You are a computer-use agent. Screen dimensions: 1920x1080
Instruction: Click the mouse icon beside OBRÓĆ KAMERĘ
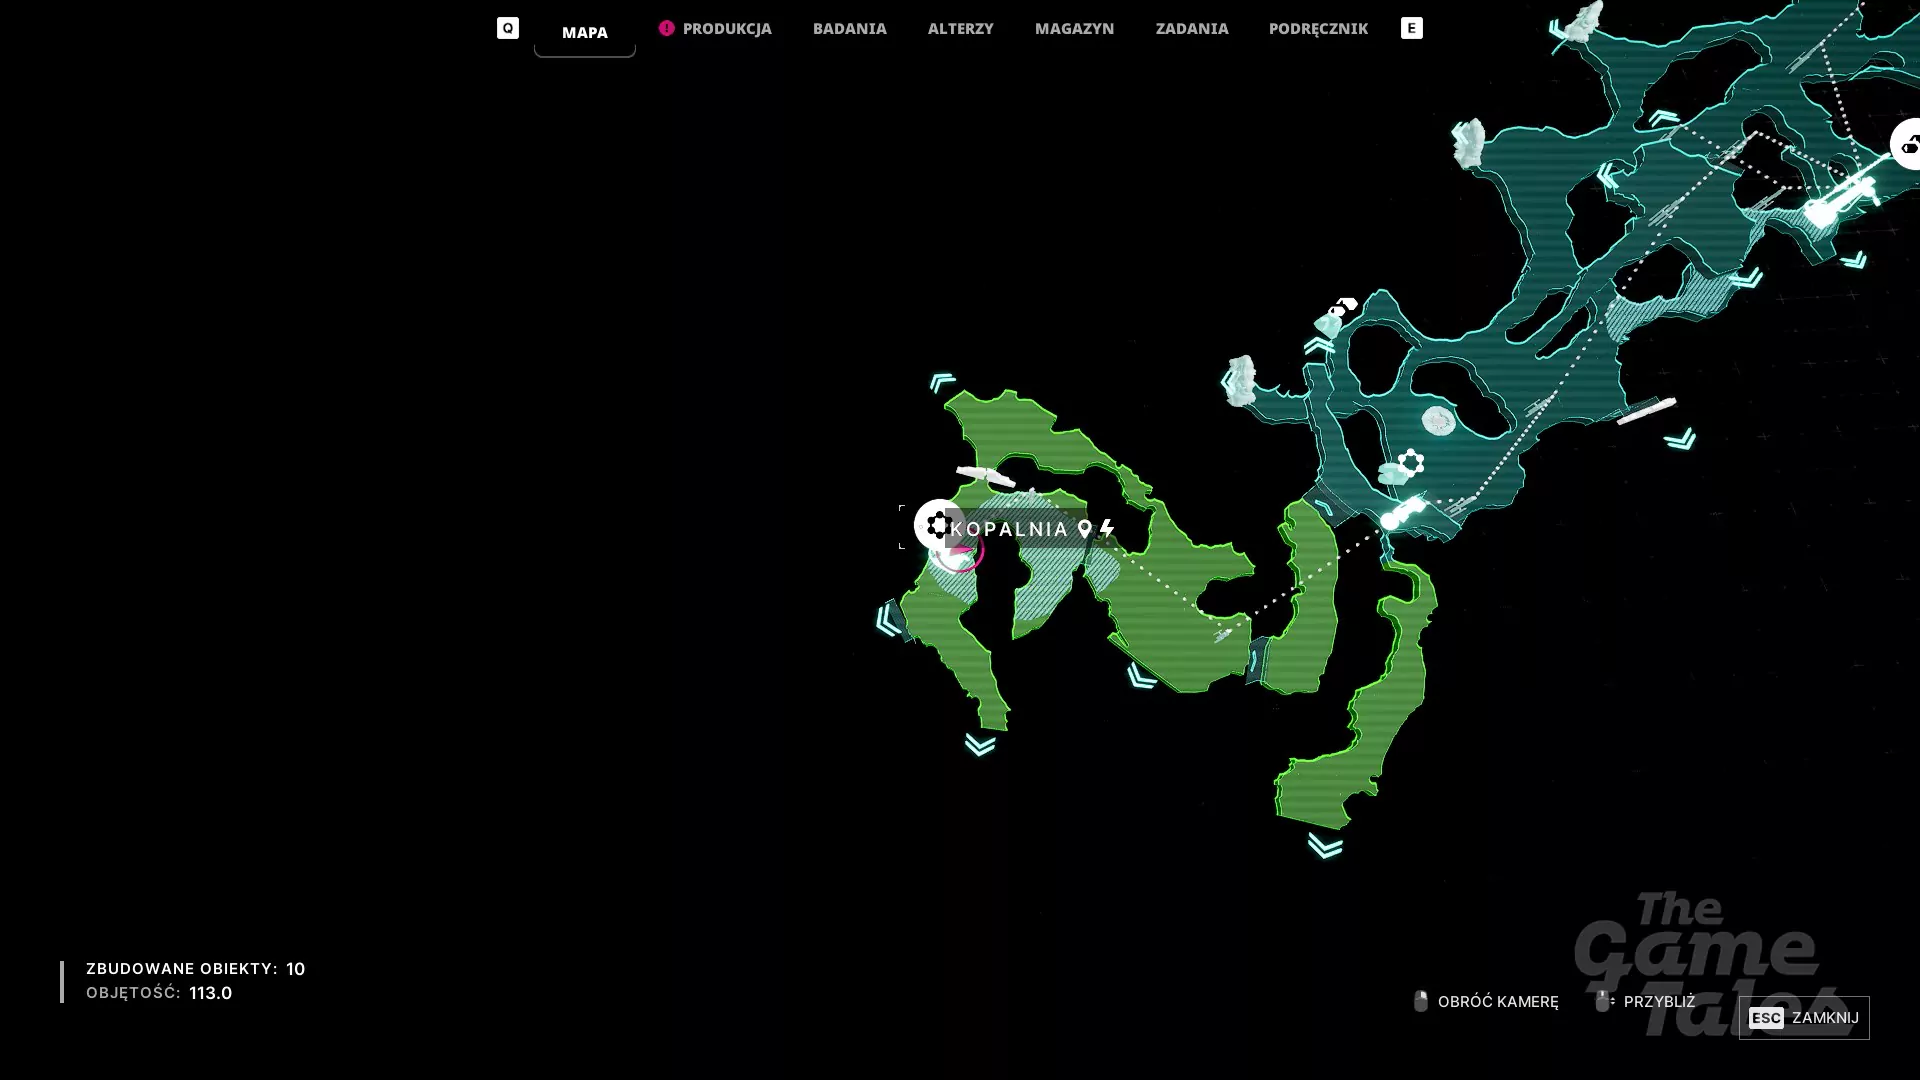tap(1420, 1000)
